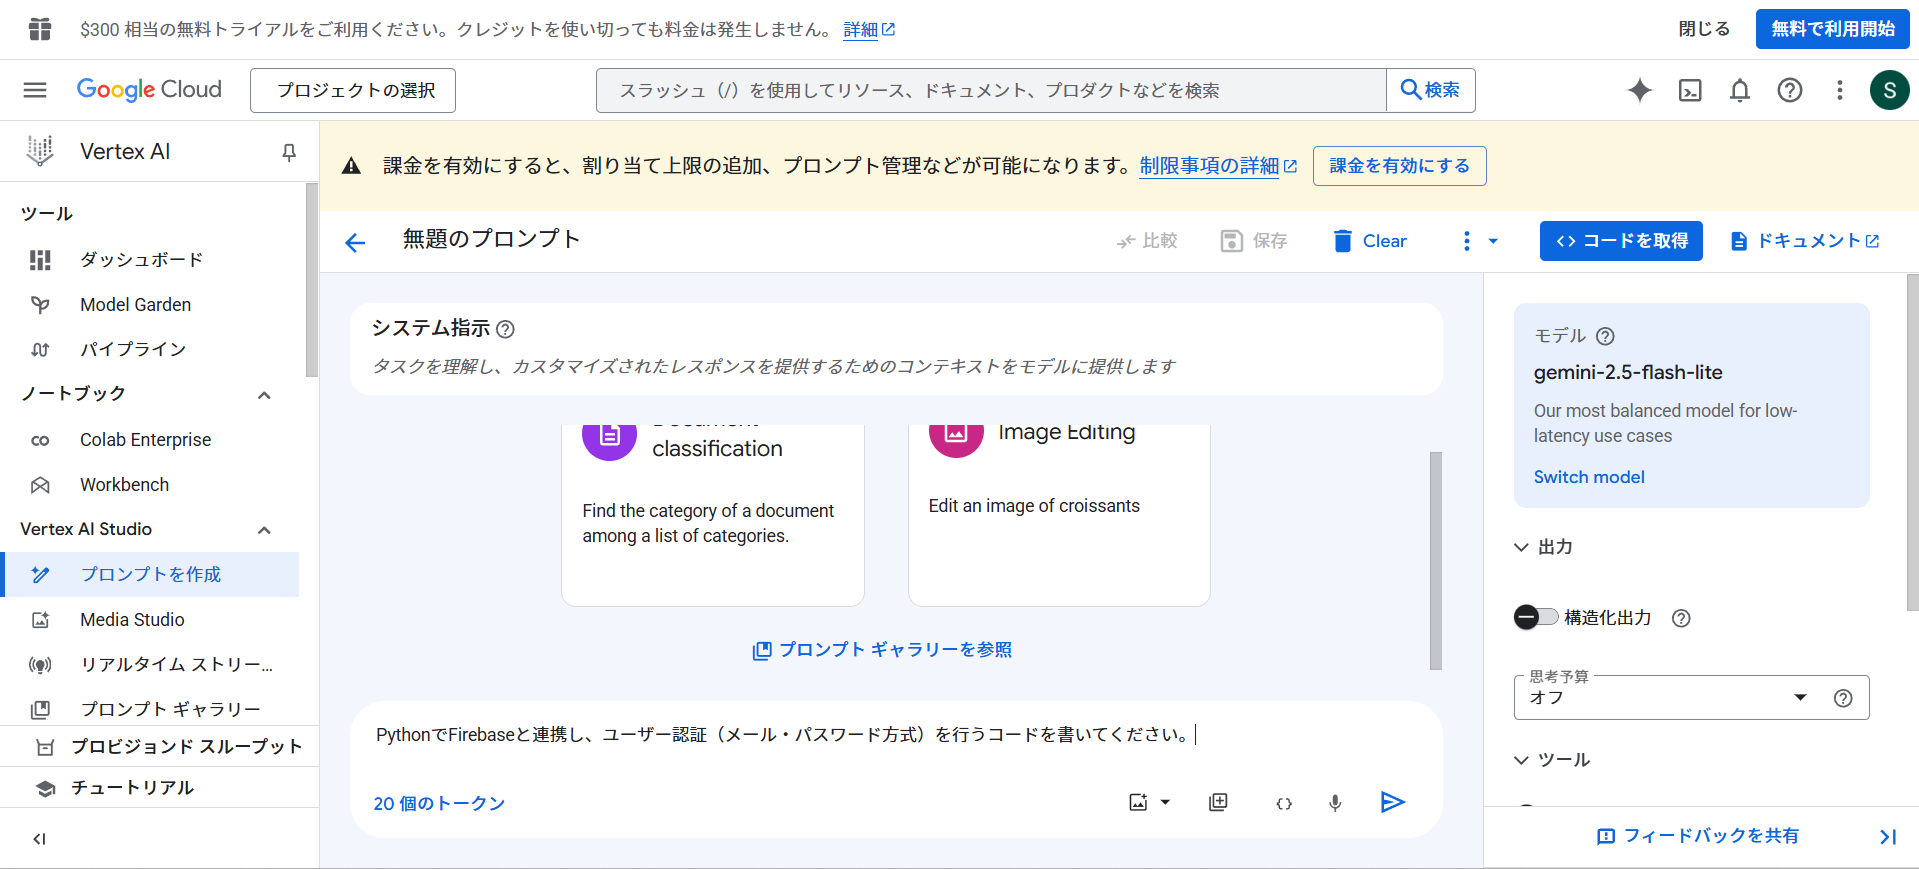The height and width of the screenshot is (869, 1919).
Task: Click the 無料で利用開始 button
Action: click(1832, 29)
